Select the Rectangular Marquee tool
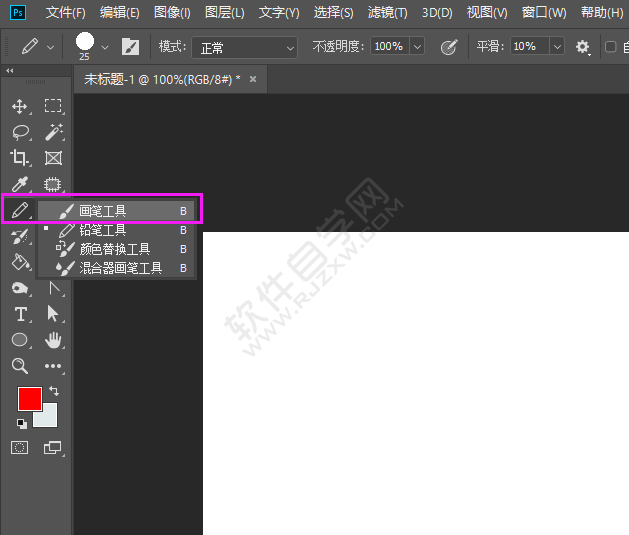 [x=53, y=106]
